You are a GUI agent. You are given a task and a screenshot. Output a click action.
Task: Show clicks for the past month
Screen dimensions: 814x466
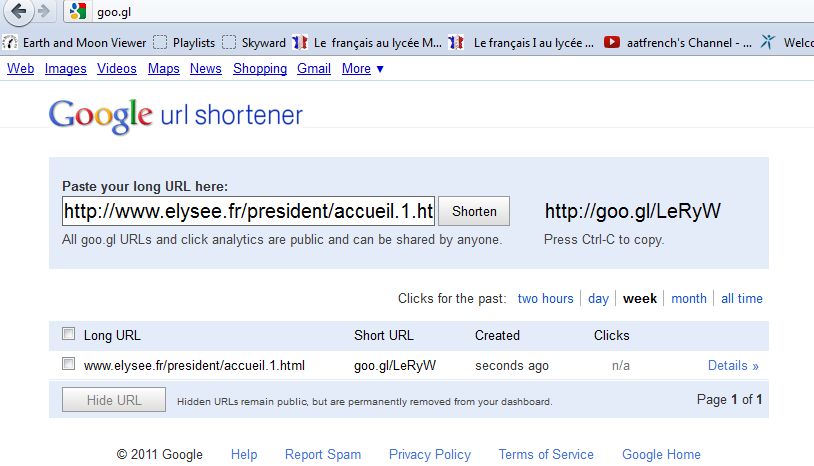pos(689,299)
